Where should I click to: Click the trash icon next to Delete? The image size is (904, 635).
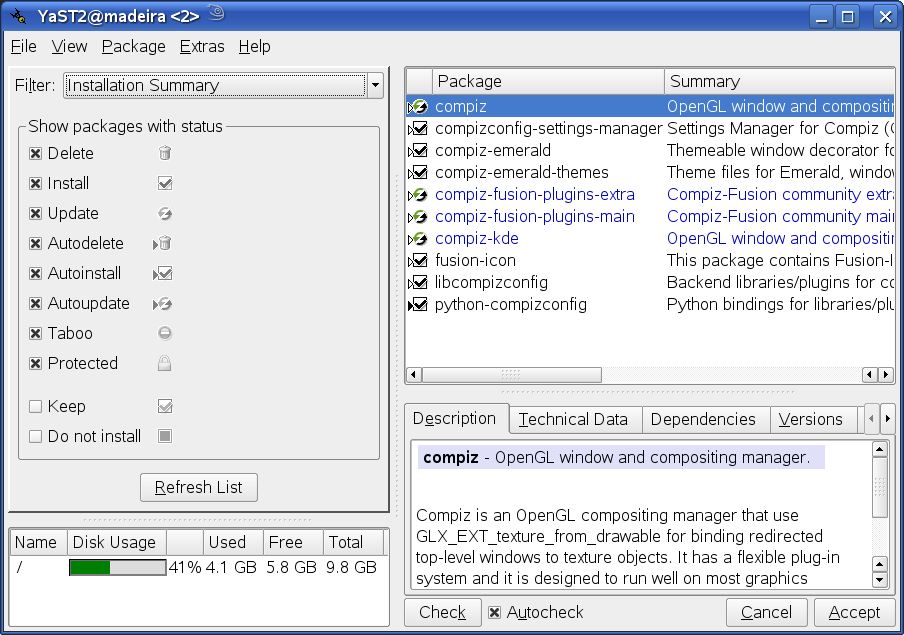pos(165,153)
